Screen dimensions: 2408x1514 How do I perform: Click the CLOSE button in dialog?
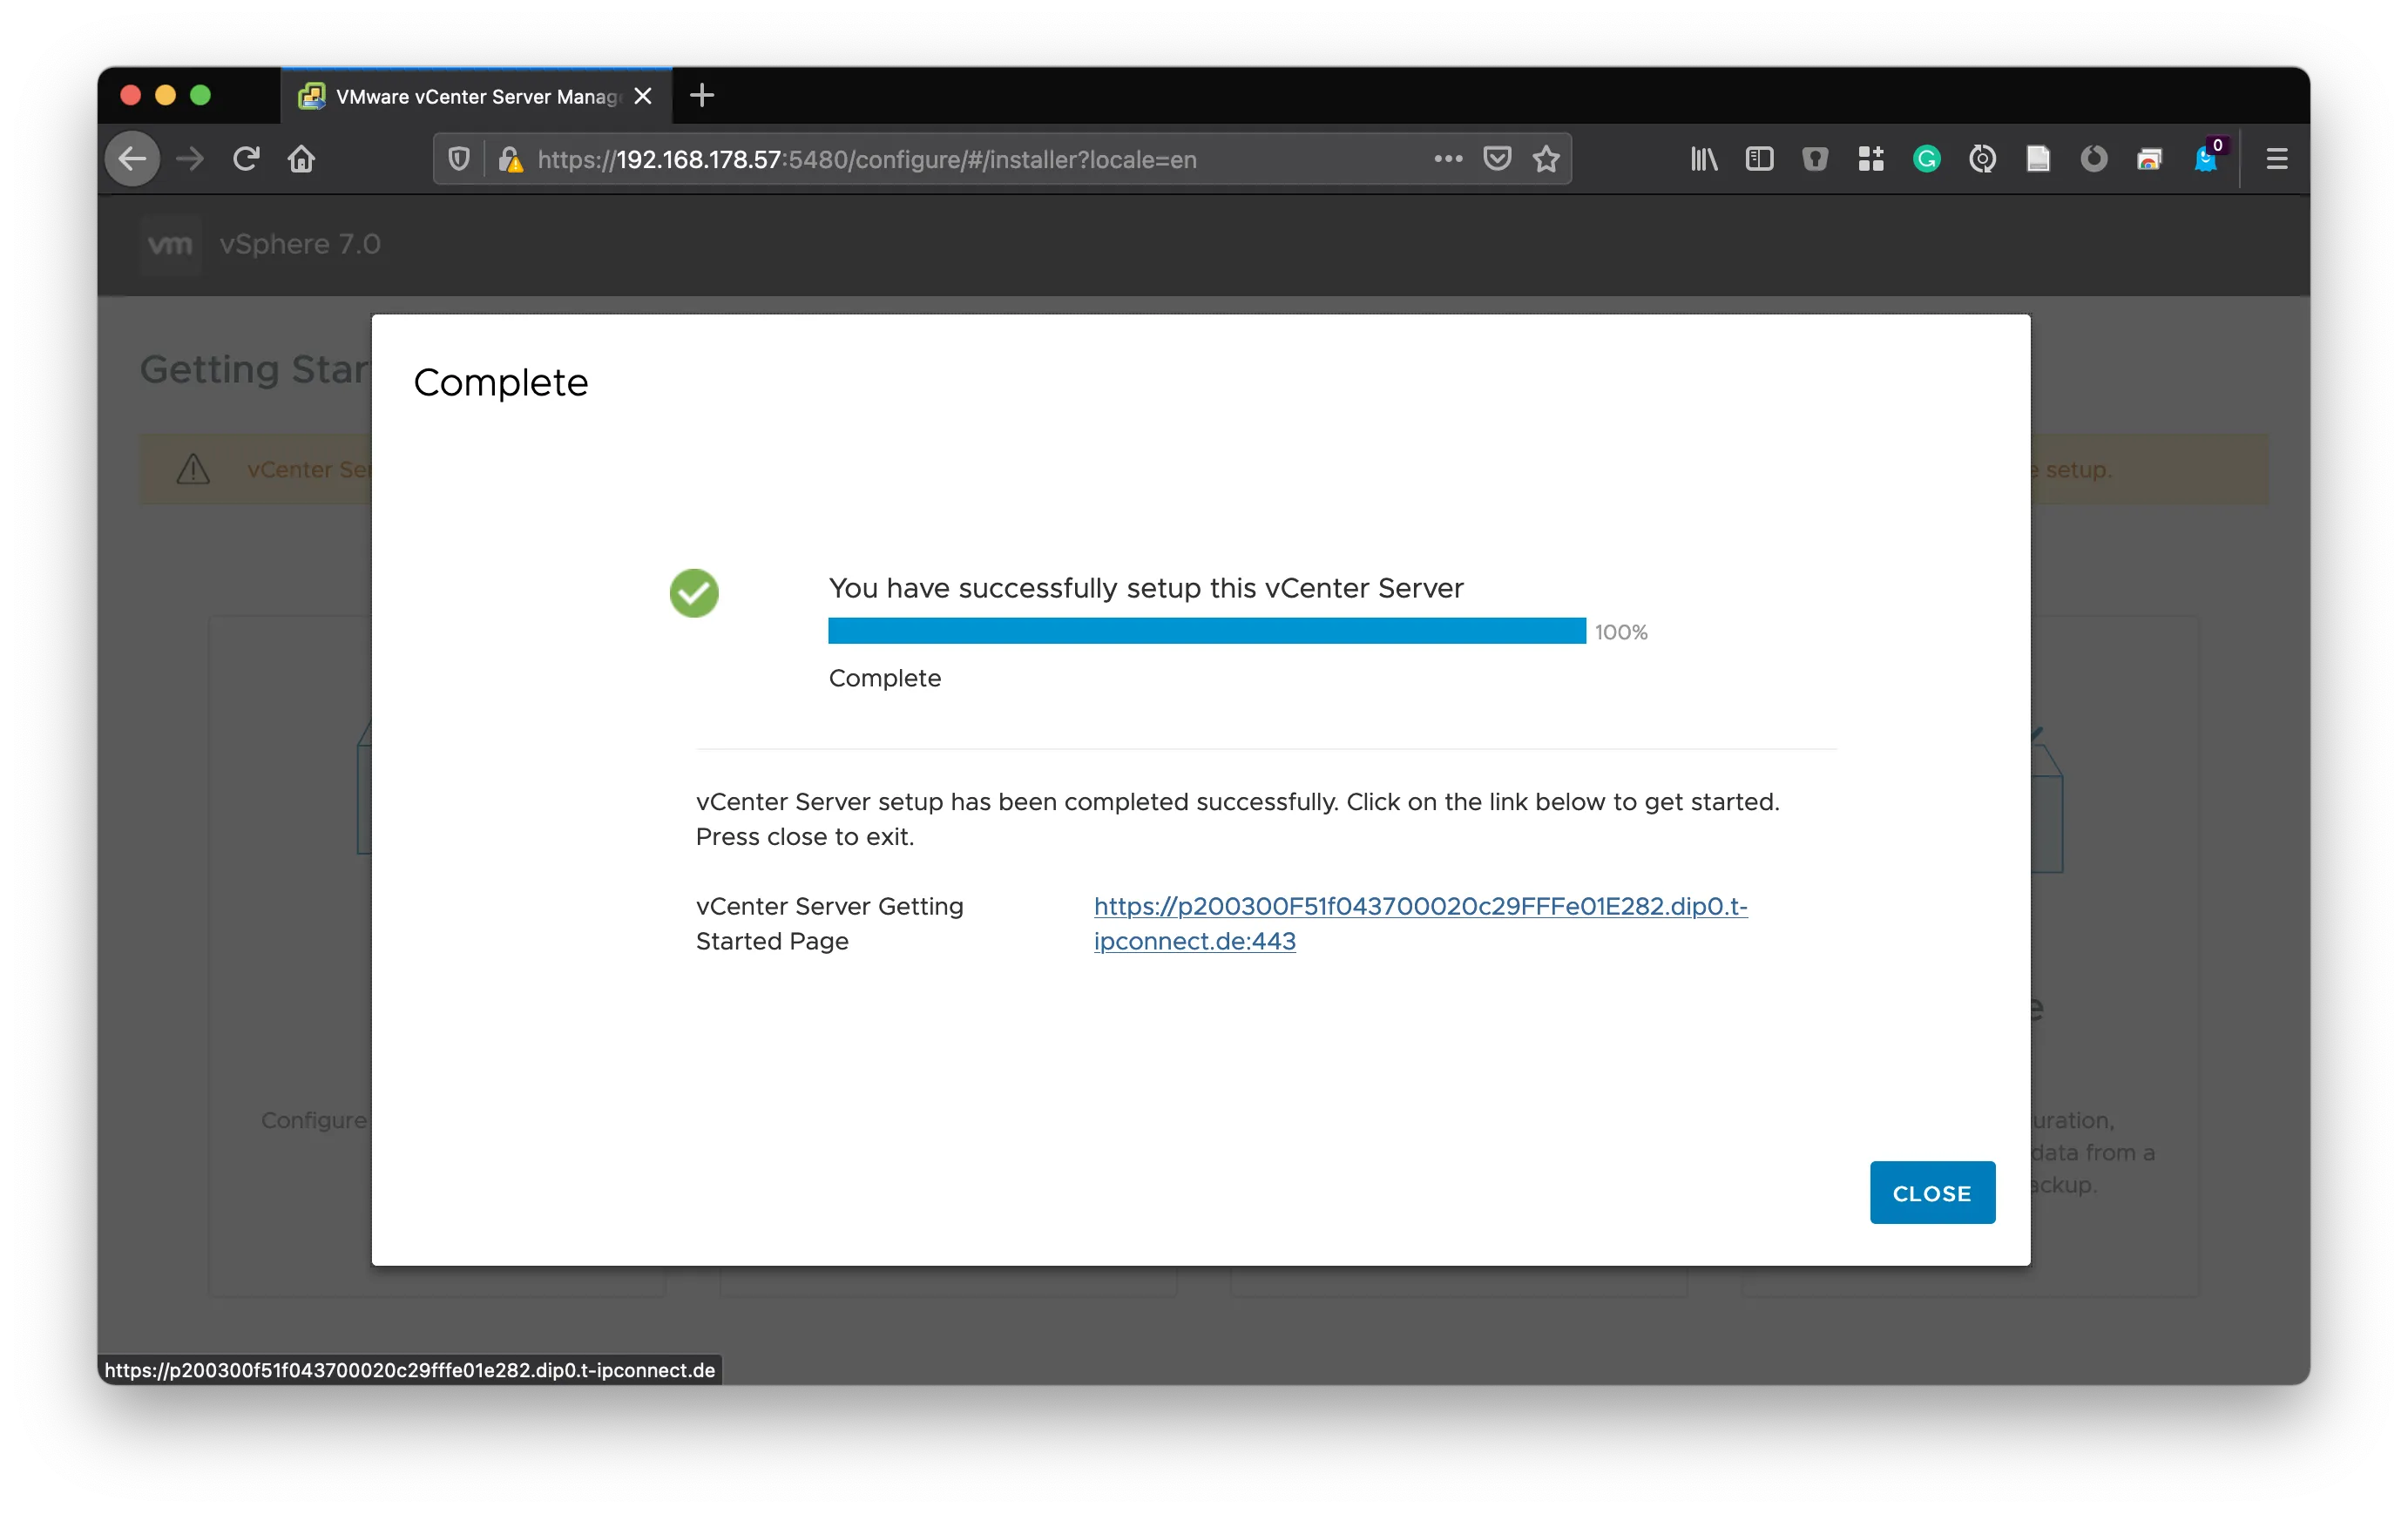(1931, 1192)
